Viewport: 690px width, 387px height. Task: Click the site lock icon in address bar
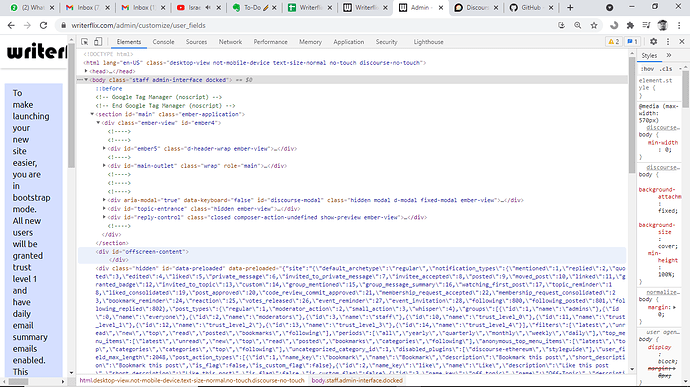pos(63,26)
